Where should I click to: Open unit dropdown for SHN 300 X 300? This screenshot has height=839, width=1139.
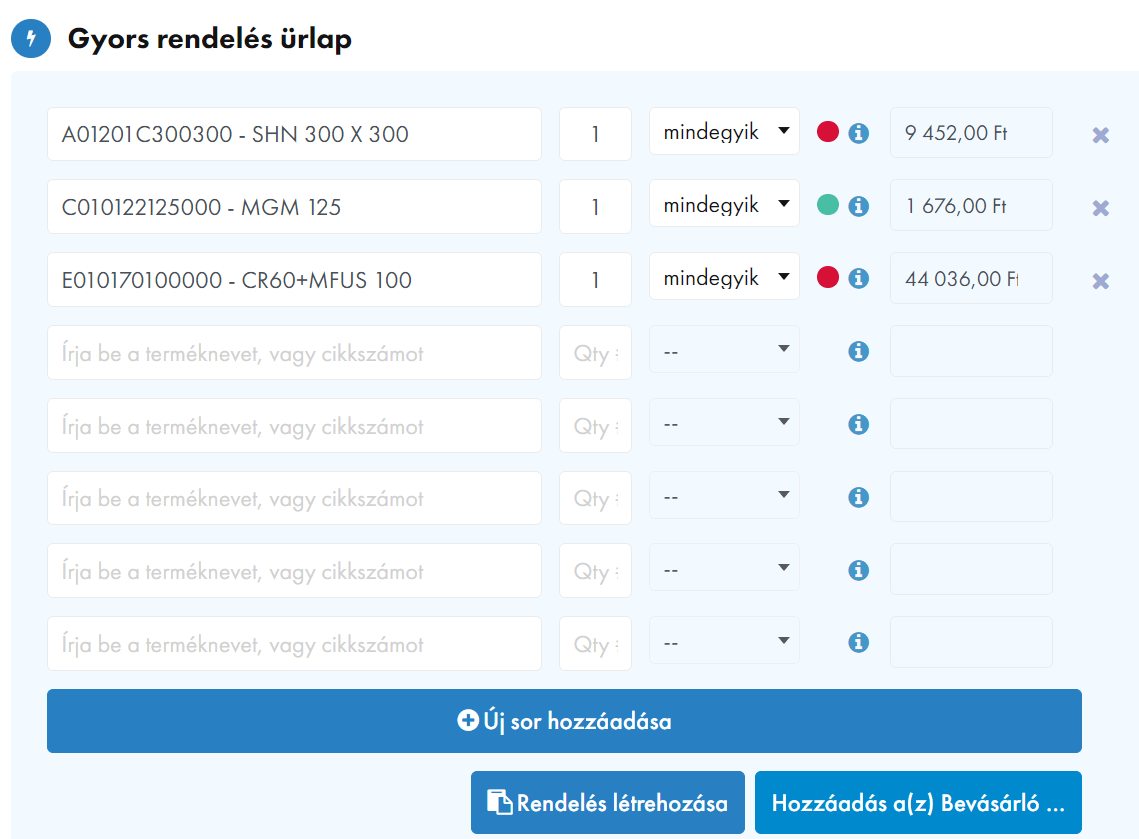(x=724, y=132)
